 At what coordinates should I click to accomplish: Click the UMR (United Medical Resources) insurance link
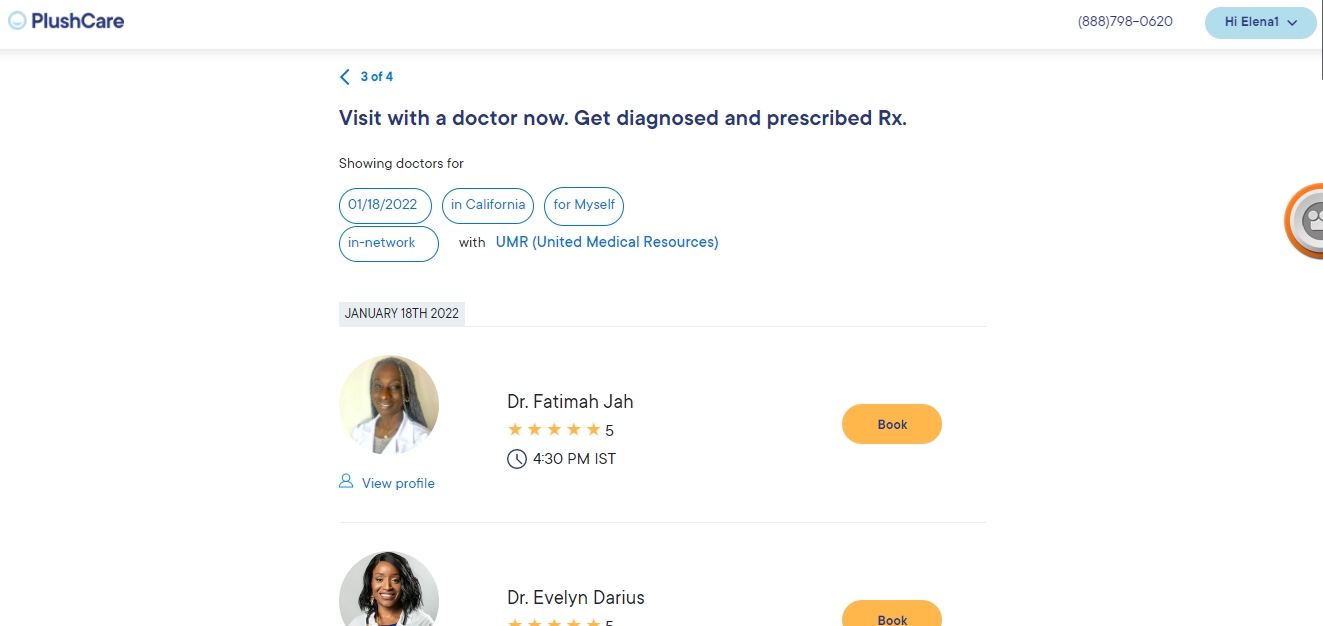[x=607, y=242]
